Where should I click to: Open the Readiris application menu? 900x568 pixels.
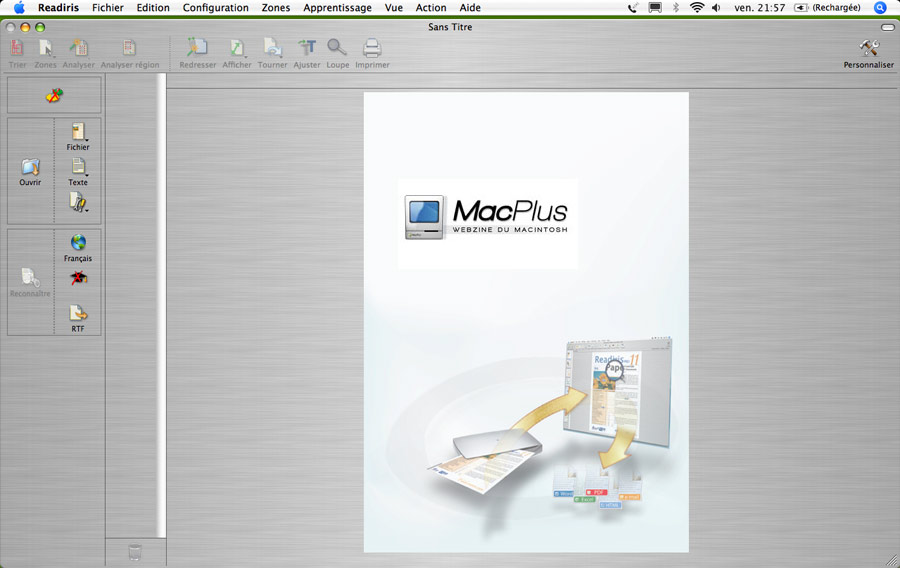pos(59,7)
